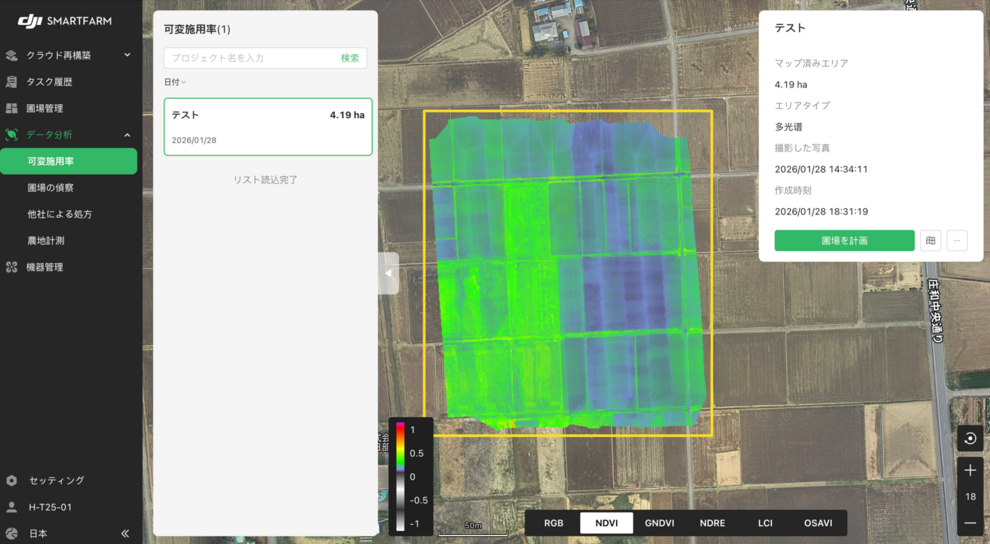The image size is (990, 544).
Task: Collapse the データ分析 section chevron
Action: (127, 135)
